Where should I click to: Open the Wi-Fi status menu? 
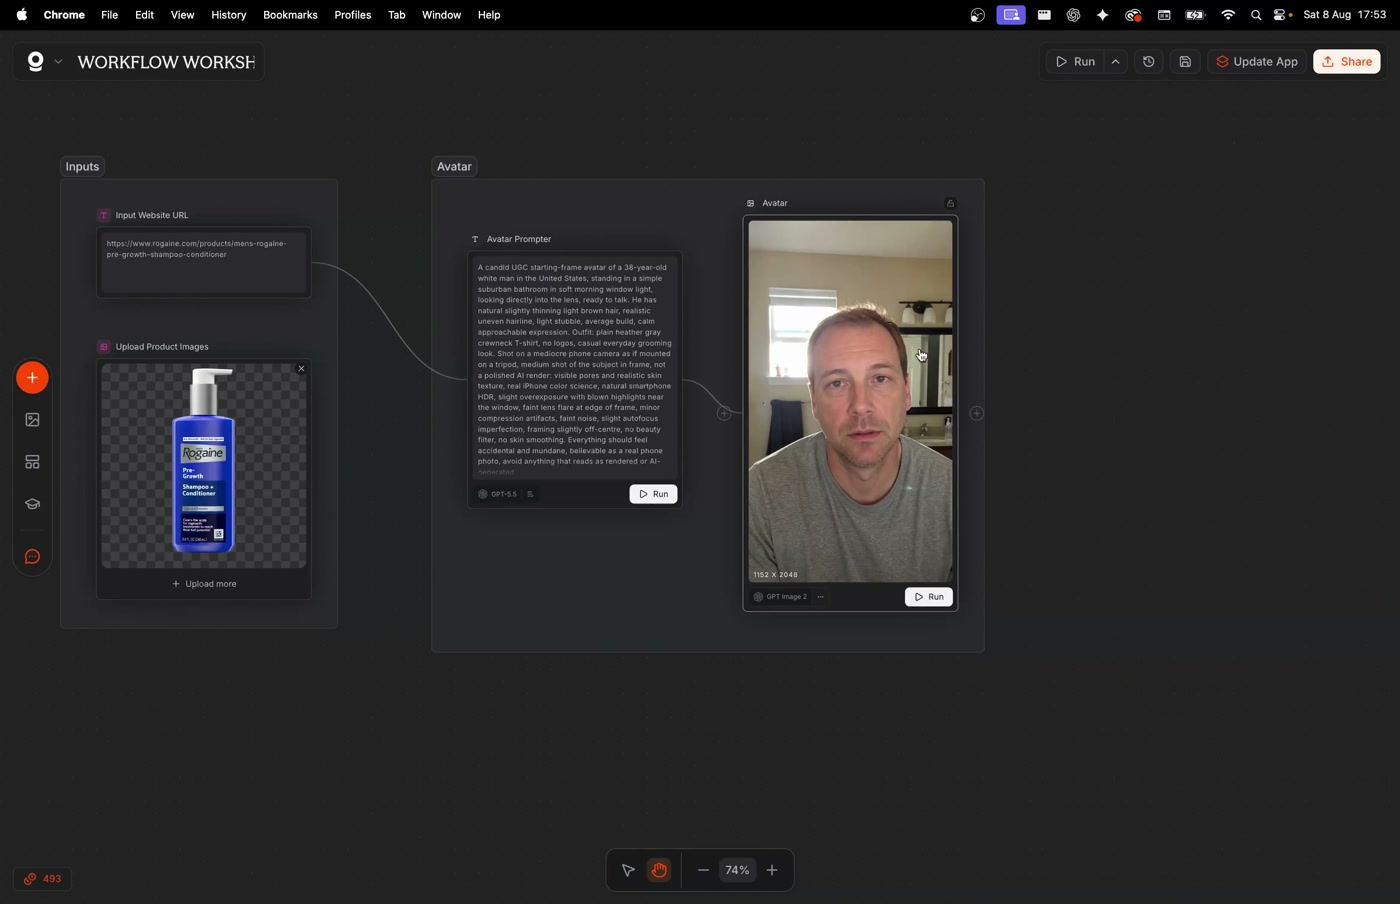click(1227, 15)
